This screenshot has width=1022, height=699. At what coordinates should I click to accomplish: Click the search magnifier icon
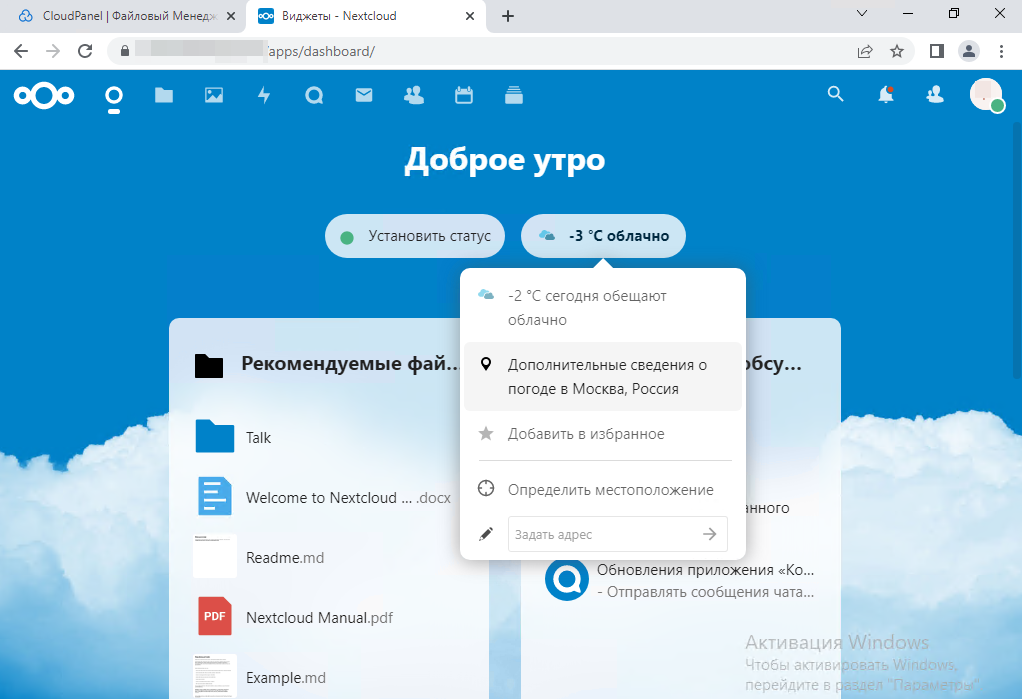[x=836, y=94]
